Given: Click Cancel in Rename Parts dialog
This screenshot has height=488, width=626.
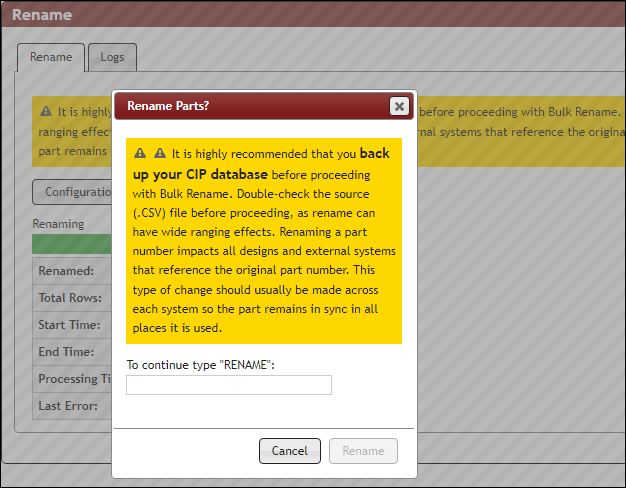Looking at the screenshot, I should [289, 451].
